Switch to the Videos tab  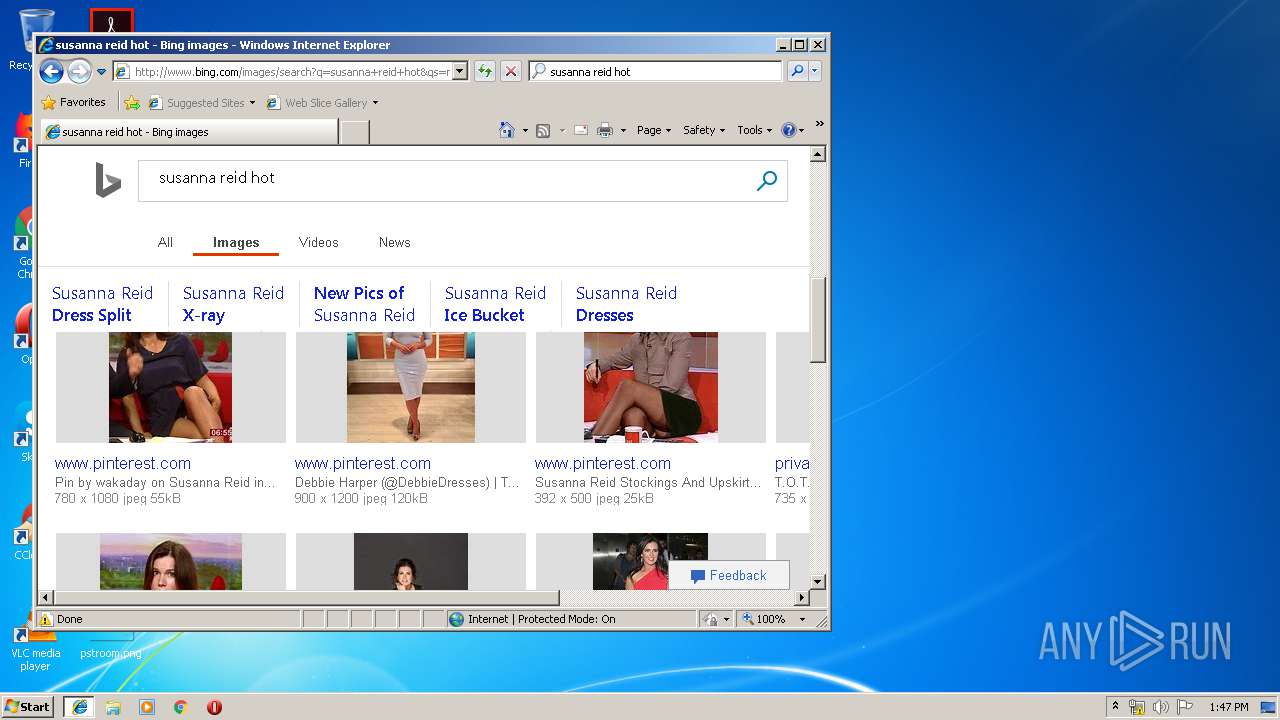click(318, 242)
